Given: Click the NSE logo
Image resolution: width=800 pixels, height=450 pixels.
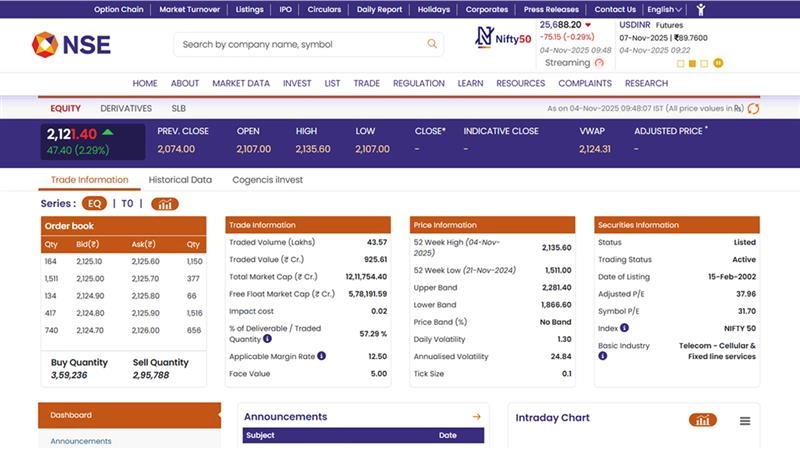Looking at the screenshot, I should (x=71, y=44).
